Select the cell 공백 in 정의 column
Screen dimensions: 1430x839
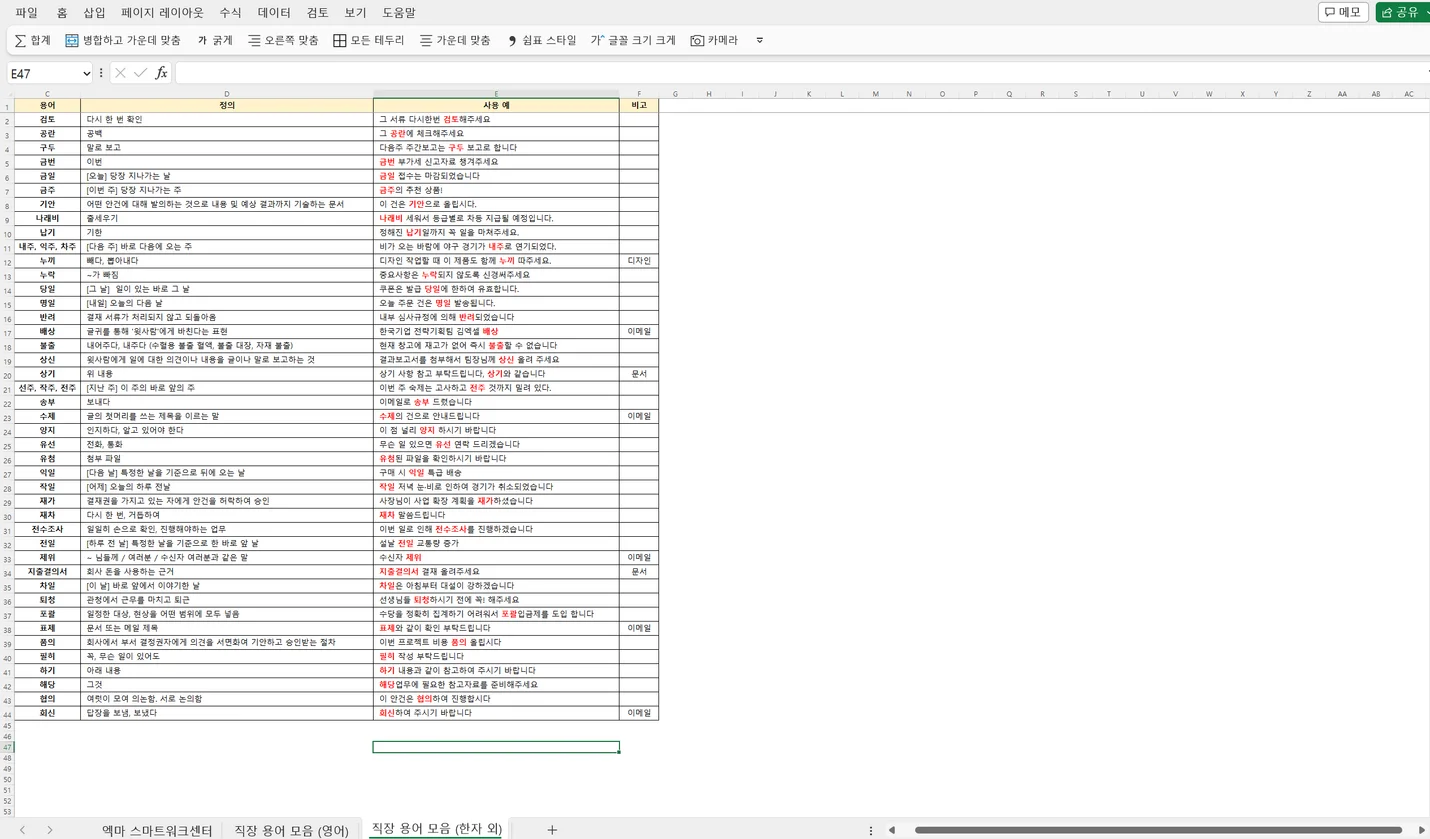227,133
